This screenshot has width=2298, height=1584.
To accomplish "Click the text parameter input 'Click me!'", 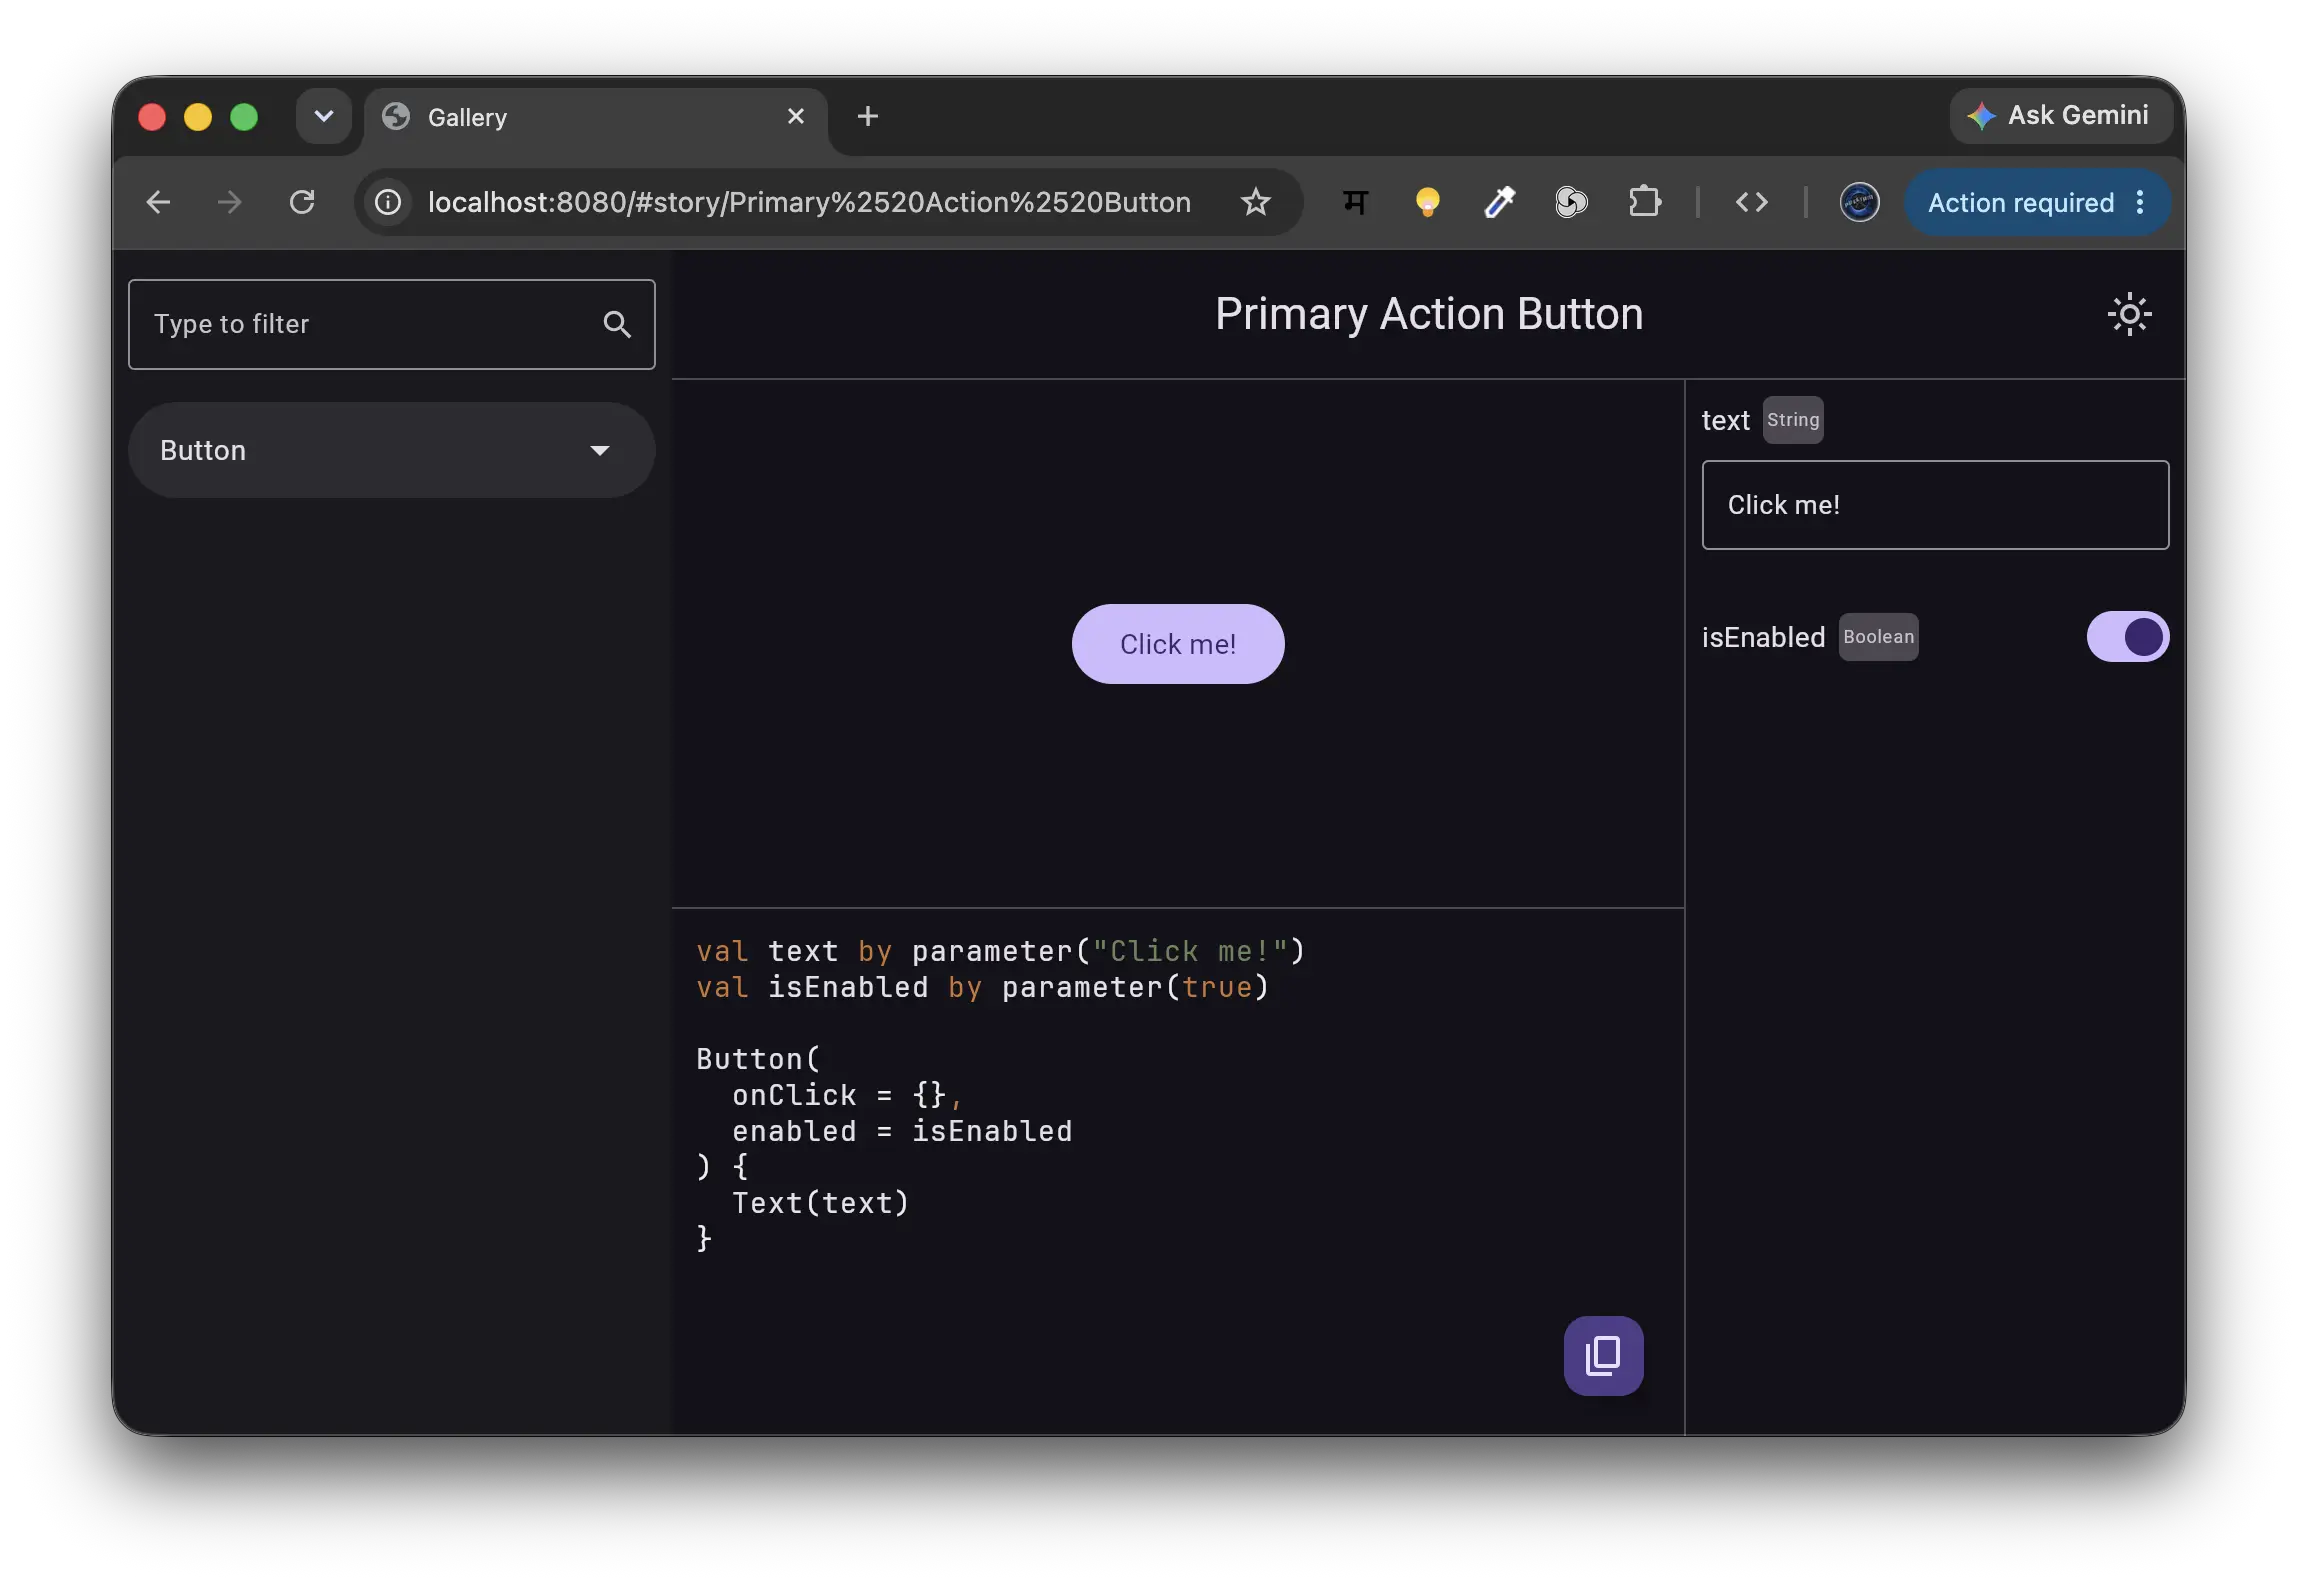I will coord(1935,505).
